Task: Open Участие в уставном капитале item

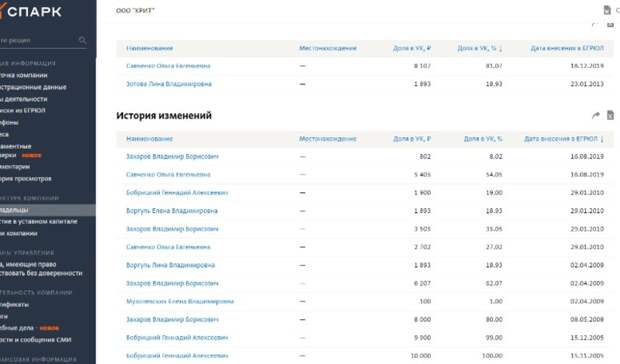Action: point(39,221)
